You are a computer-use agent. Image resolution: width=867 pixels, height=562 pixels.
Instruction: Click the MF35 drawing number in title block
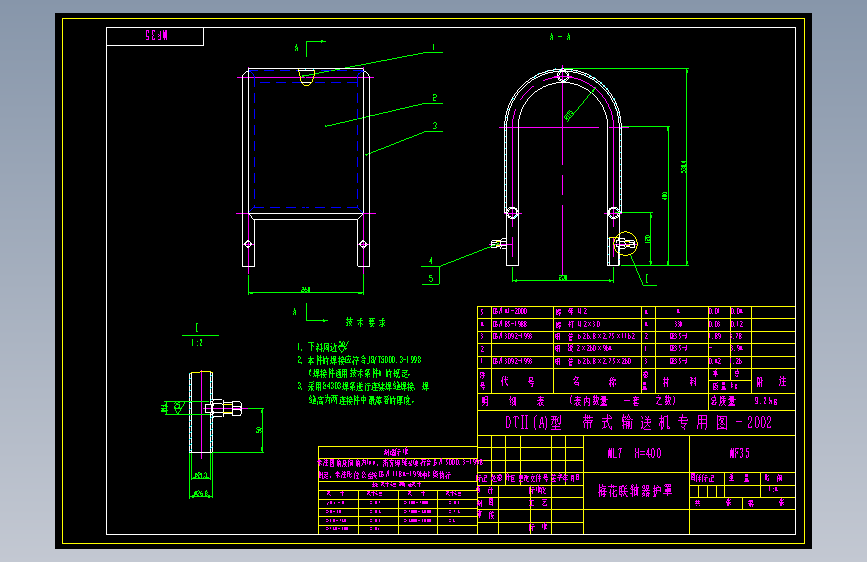point(739,454)
